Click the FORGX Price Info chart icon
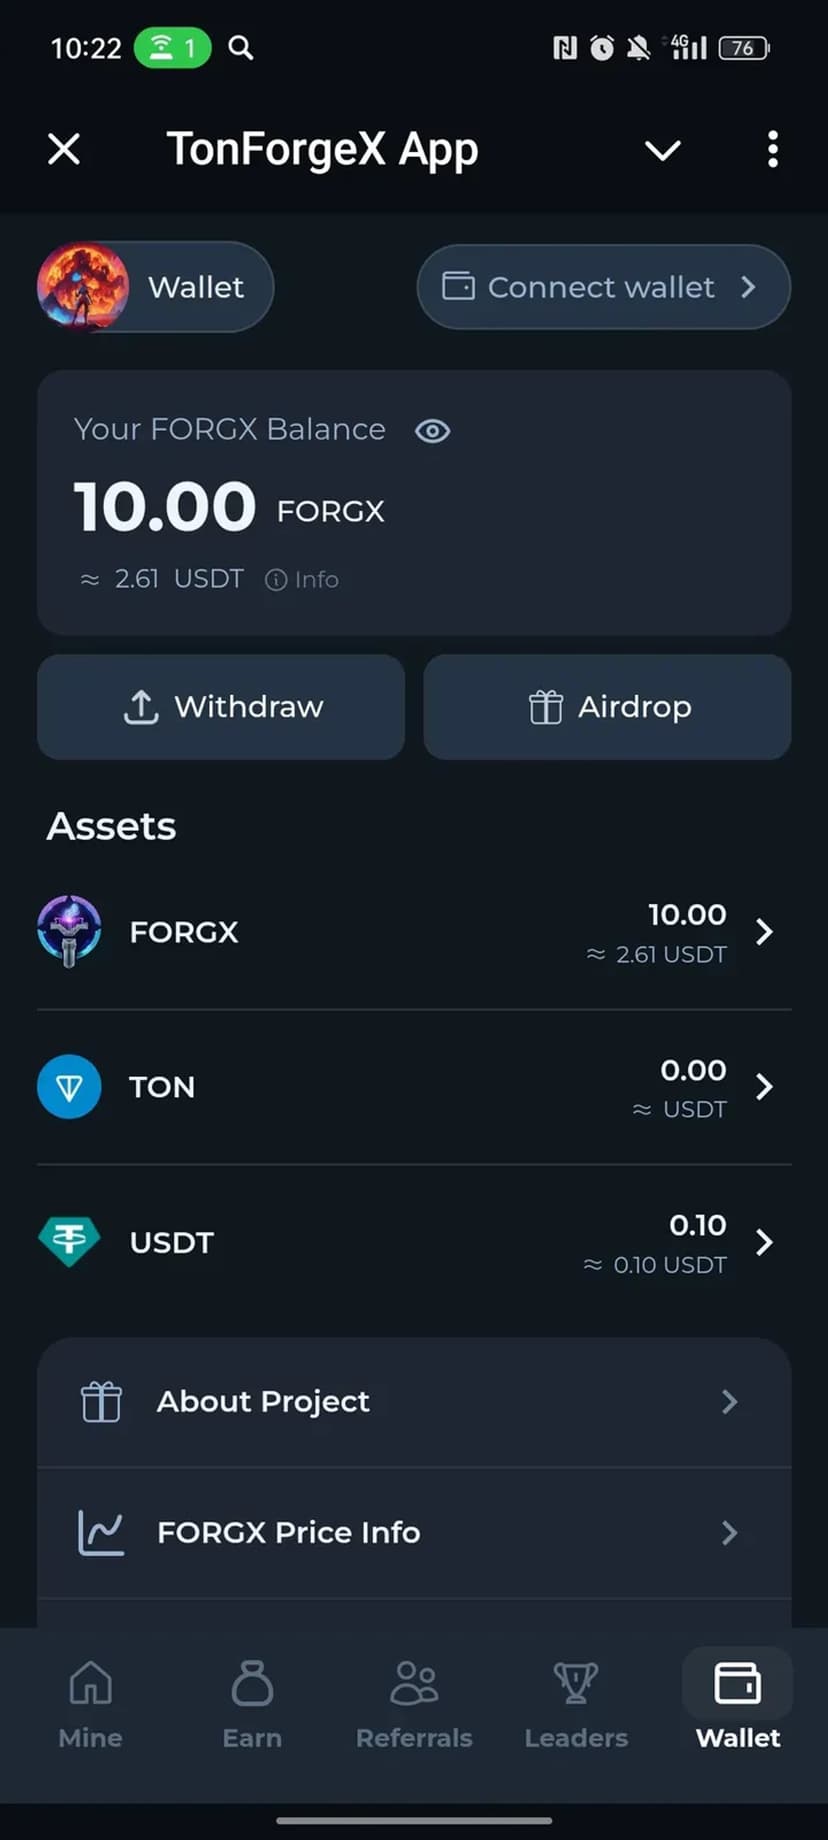The image size is (828, 1840). pos(101,1532)
